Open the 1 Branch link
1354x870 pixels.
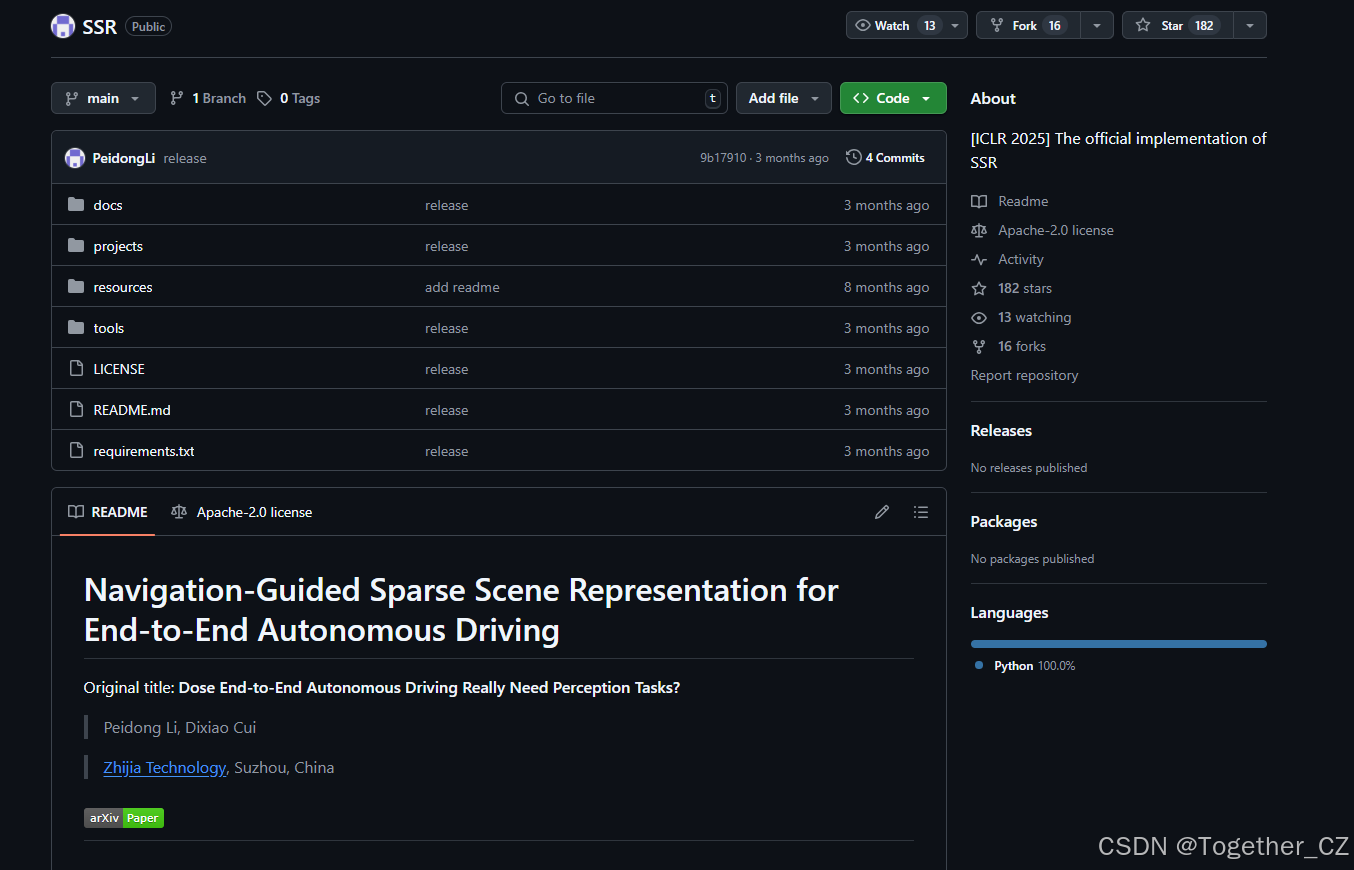(208, 98)
